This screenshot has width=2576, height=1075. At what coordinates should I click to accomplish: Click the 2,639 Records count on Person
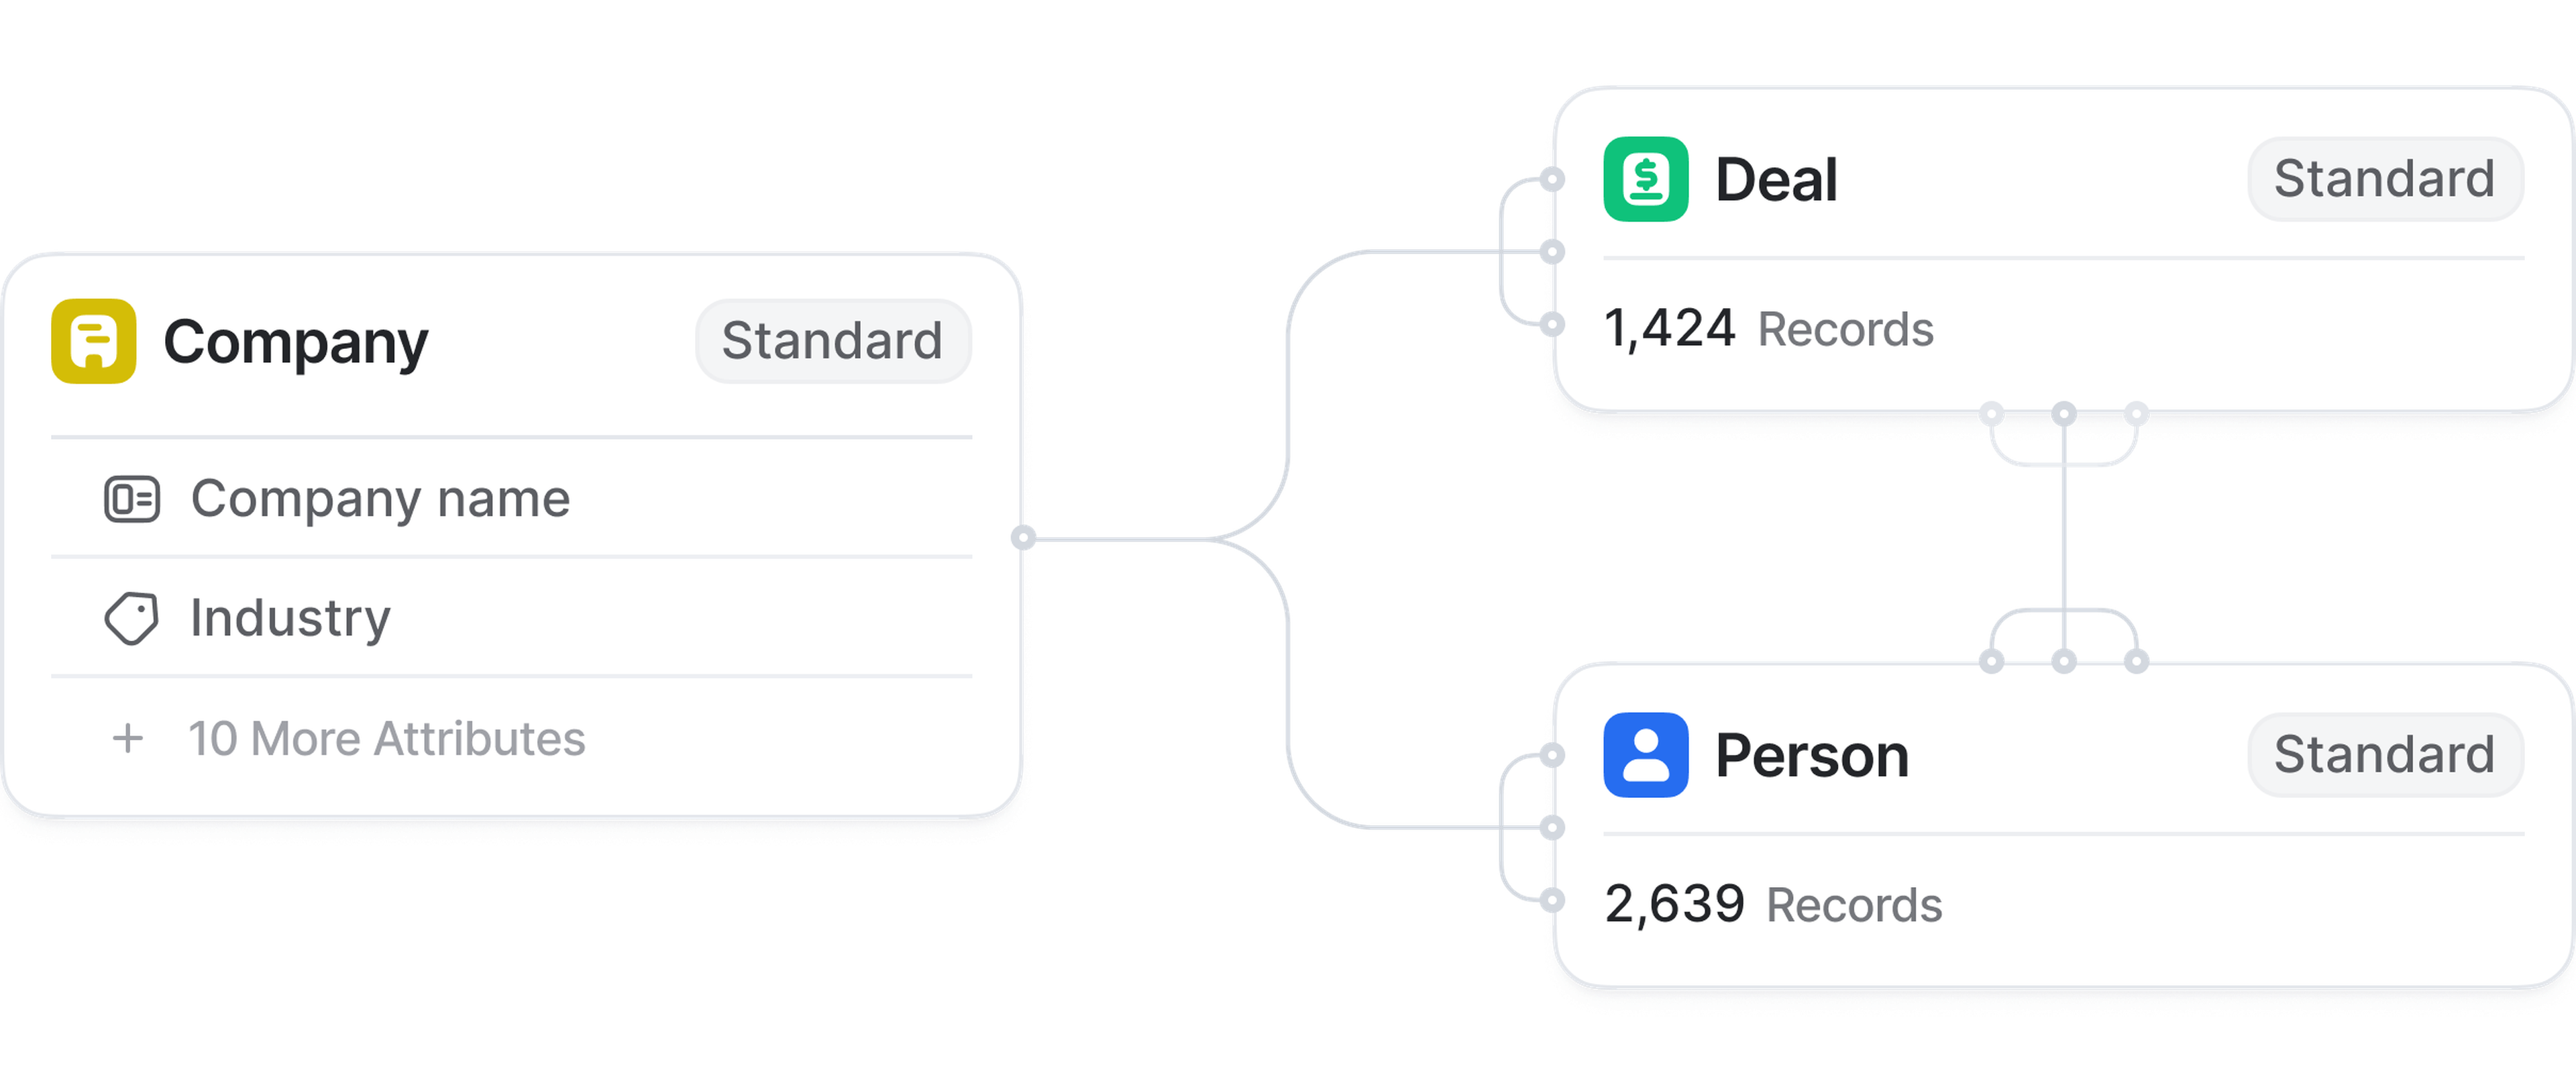(x=1772, y=905)
